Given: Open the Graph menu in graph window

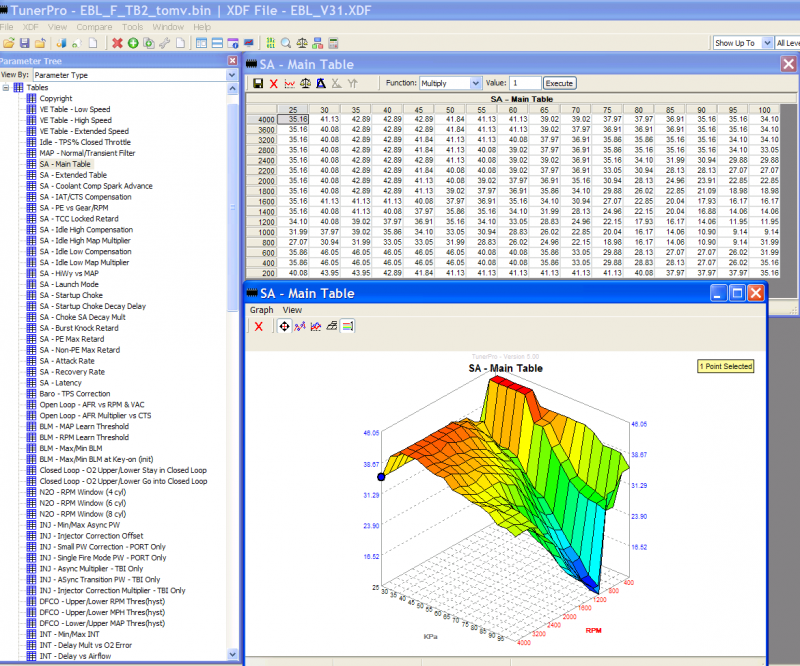Looking at the screenshot, I should [261, 310].
